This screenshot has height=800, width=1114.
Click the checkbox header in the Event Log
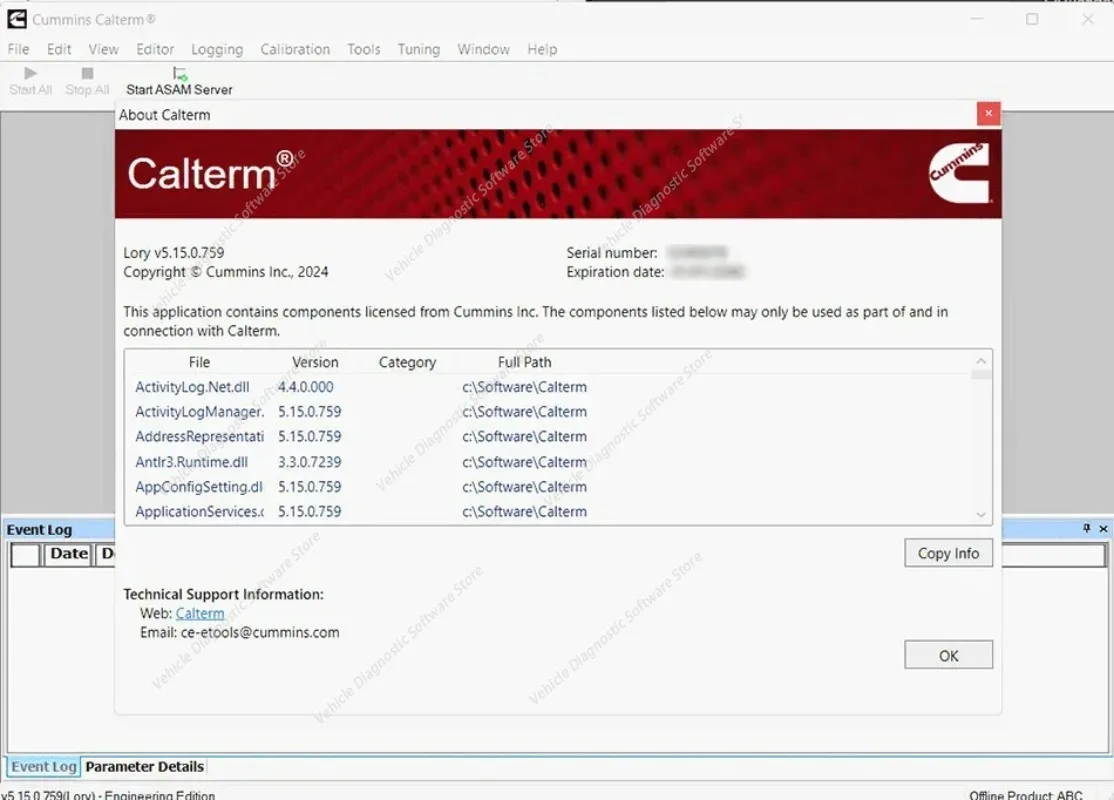25,553
